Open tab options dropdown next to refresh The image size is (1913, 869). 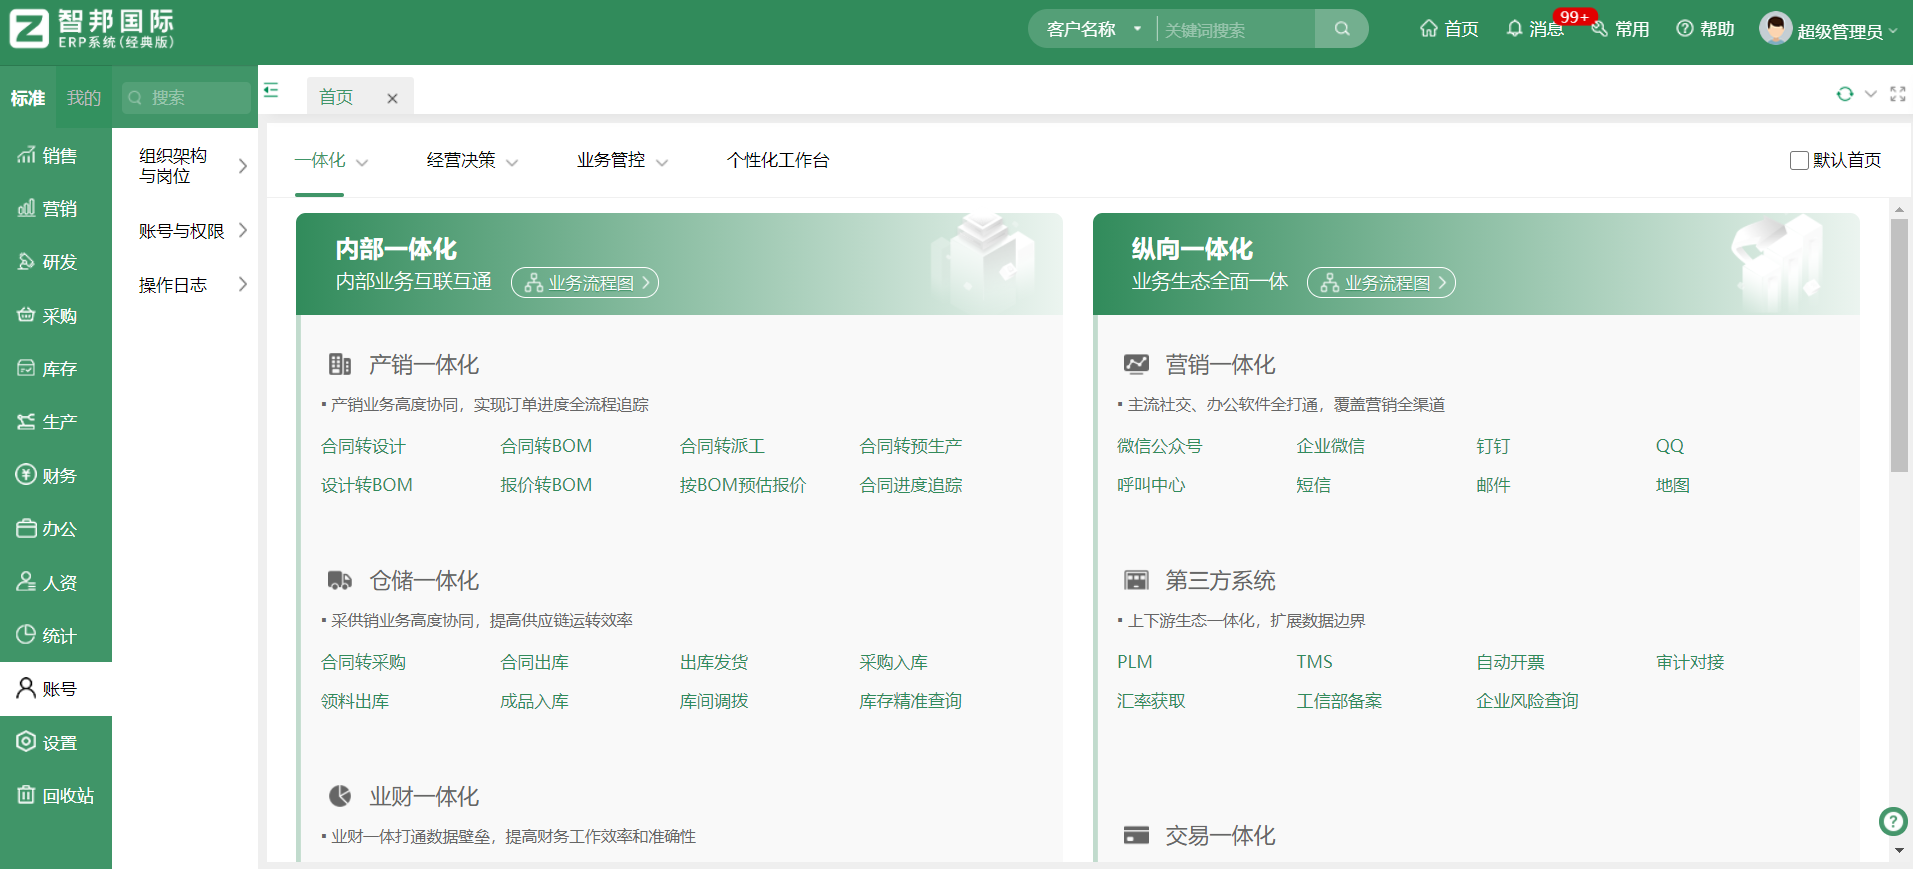tap(1870, 94)
